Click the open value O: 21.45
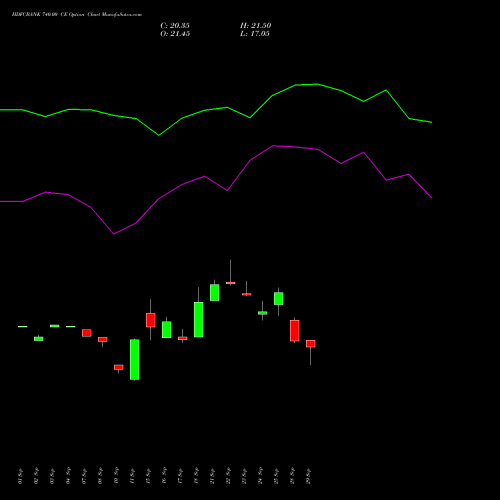 (175, 34)
